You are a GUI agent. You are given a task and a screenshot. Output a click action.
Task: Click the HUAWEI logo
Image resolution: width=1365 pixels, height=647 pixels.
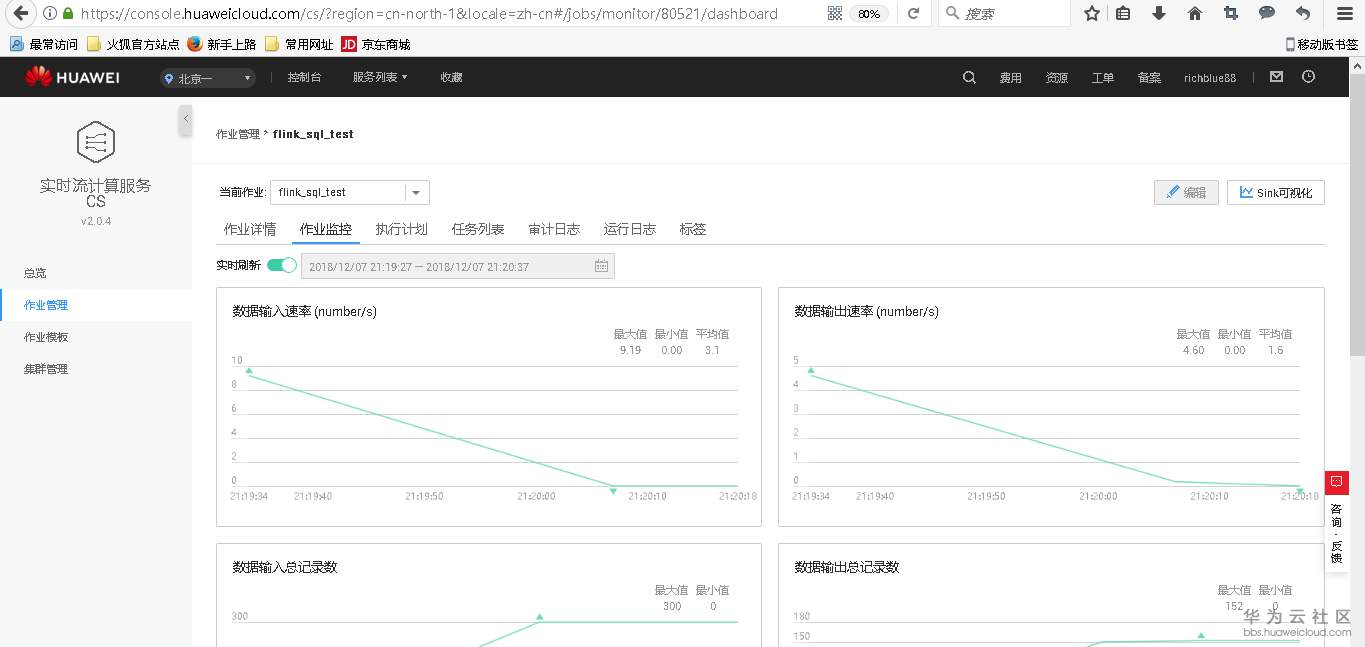tap(71, 77)
